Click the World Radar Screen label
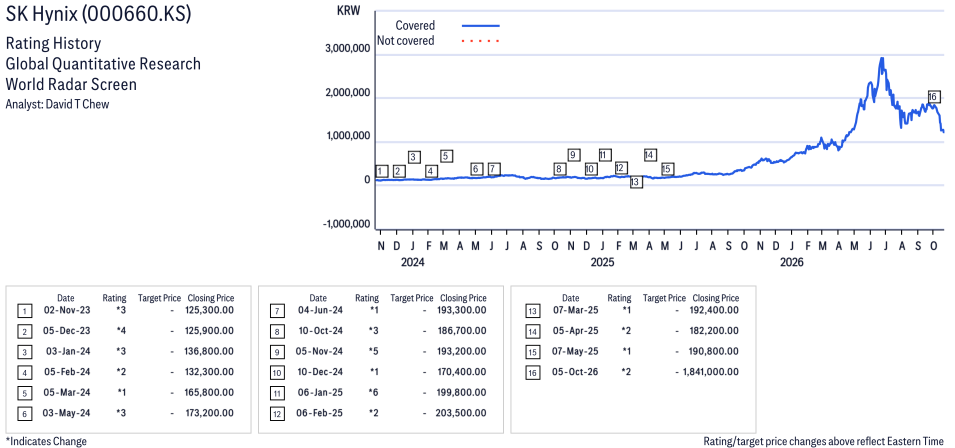Viewport: 955px width, 448px height. pyautogui.click(x=71, y=84)
